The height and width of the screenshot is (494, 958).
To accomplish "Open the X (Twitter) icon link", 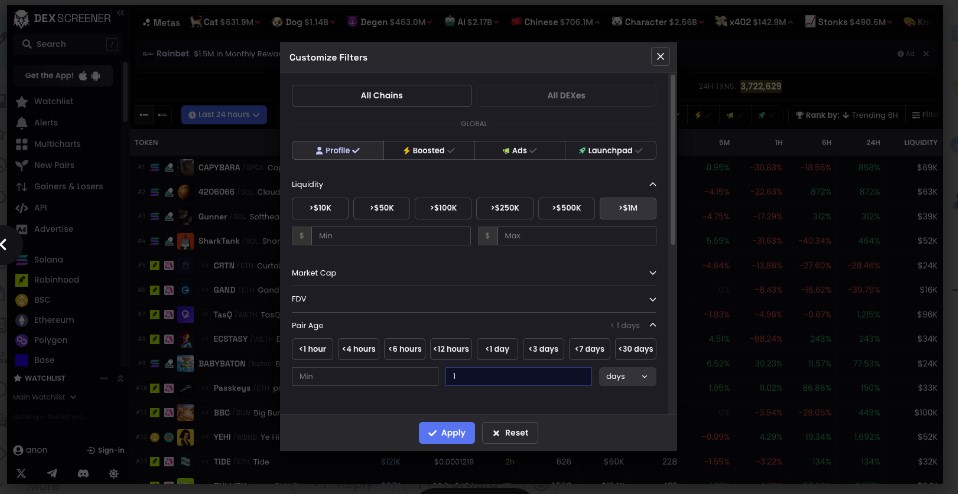I will point(21,474).
